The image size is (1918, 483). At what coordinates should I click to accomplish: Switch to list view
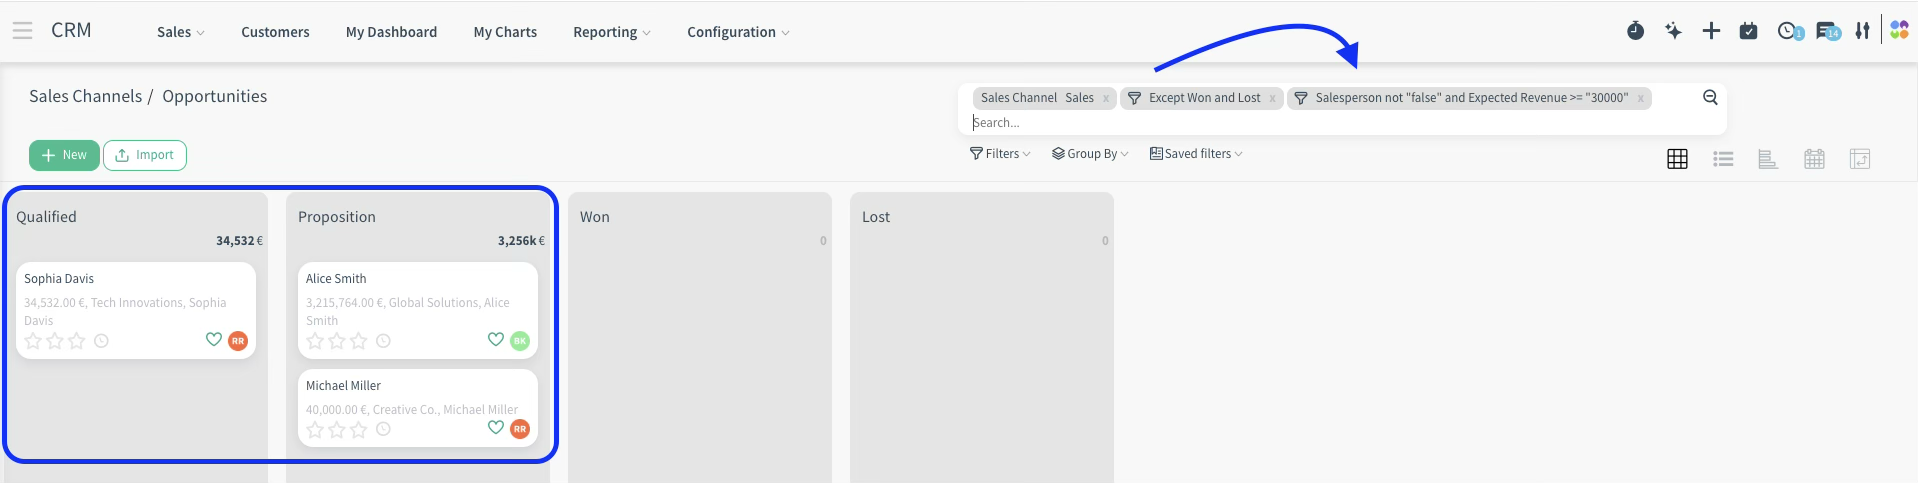[x=1723, y=159]
